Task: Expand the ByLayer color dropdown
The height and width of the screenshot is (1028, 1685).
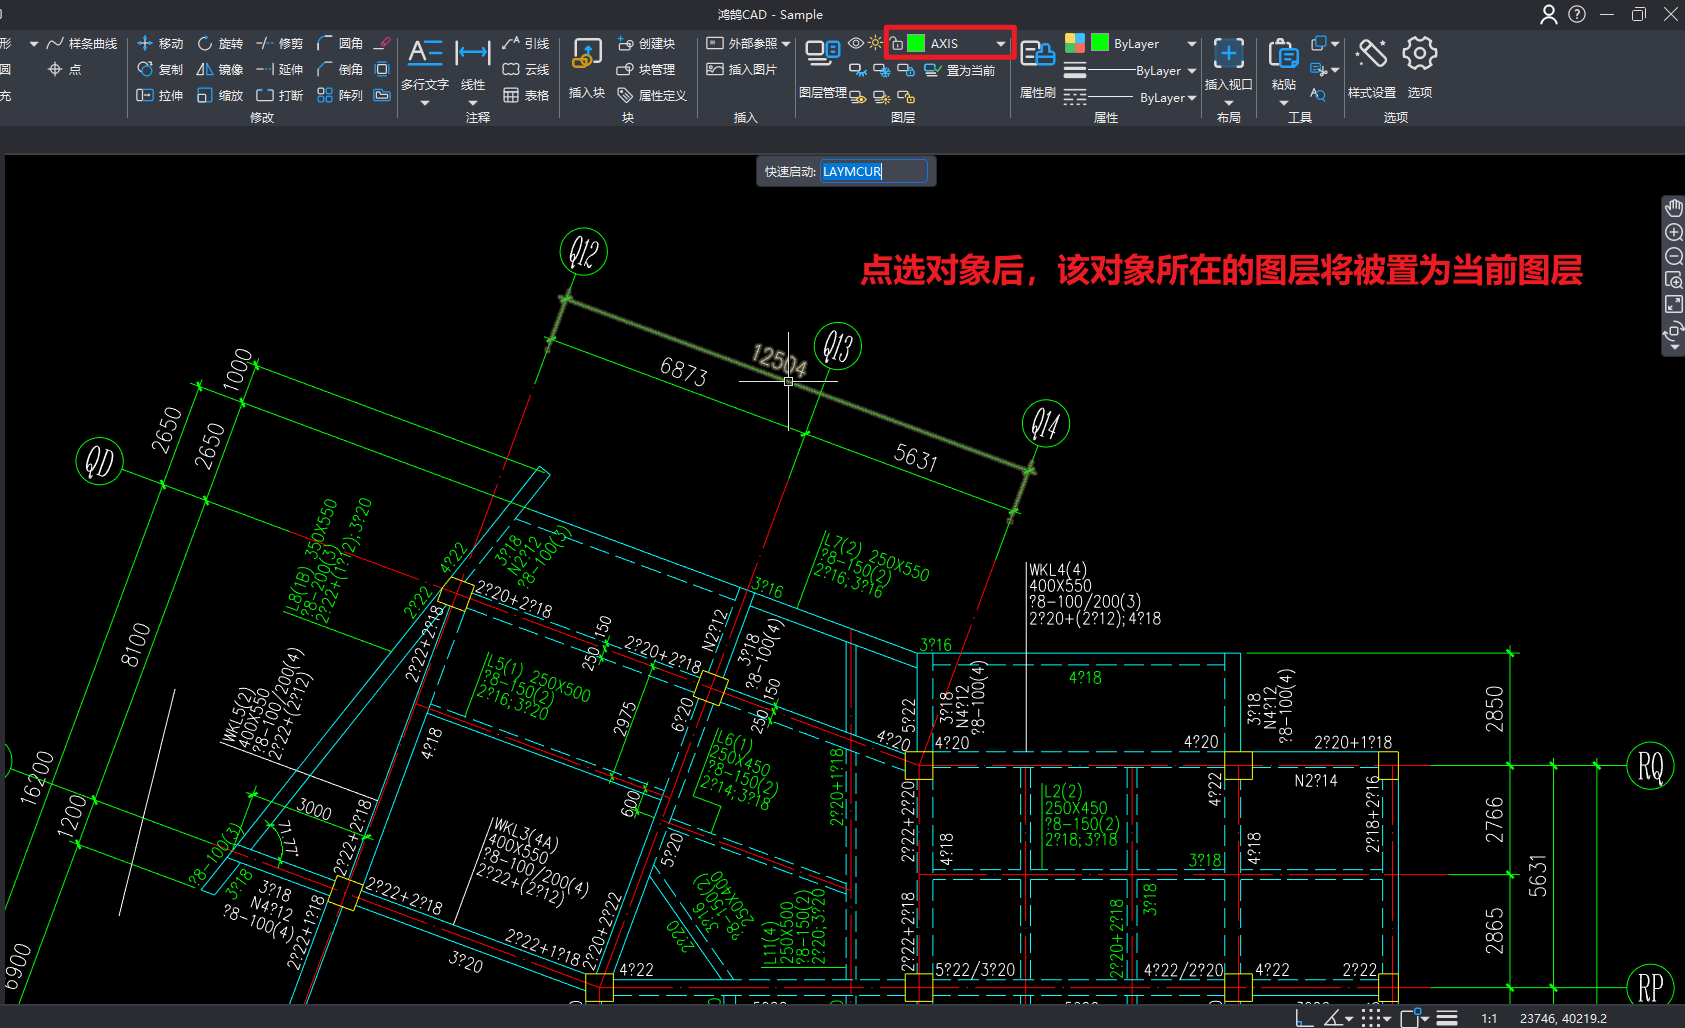Action: tap(1191, 44)
